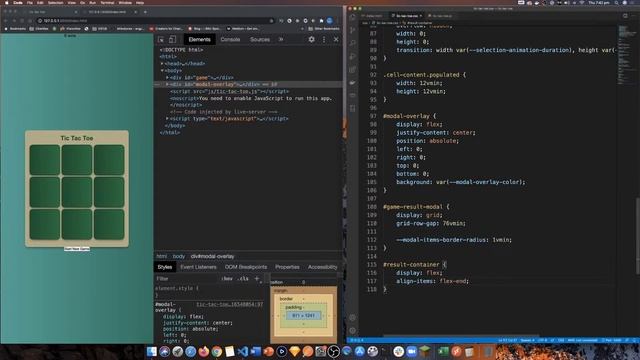Expand the div id game node
This screenshot has height=360, width=640.
pos(167,78)
